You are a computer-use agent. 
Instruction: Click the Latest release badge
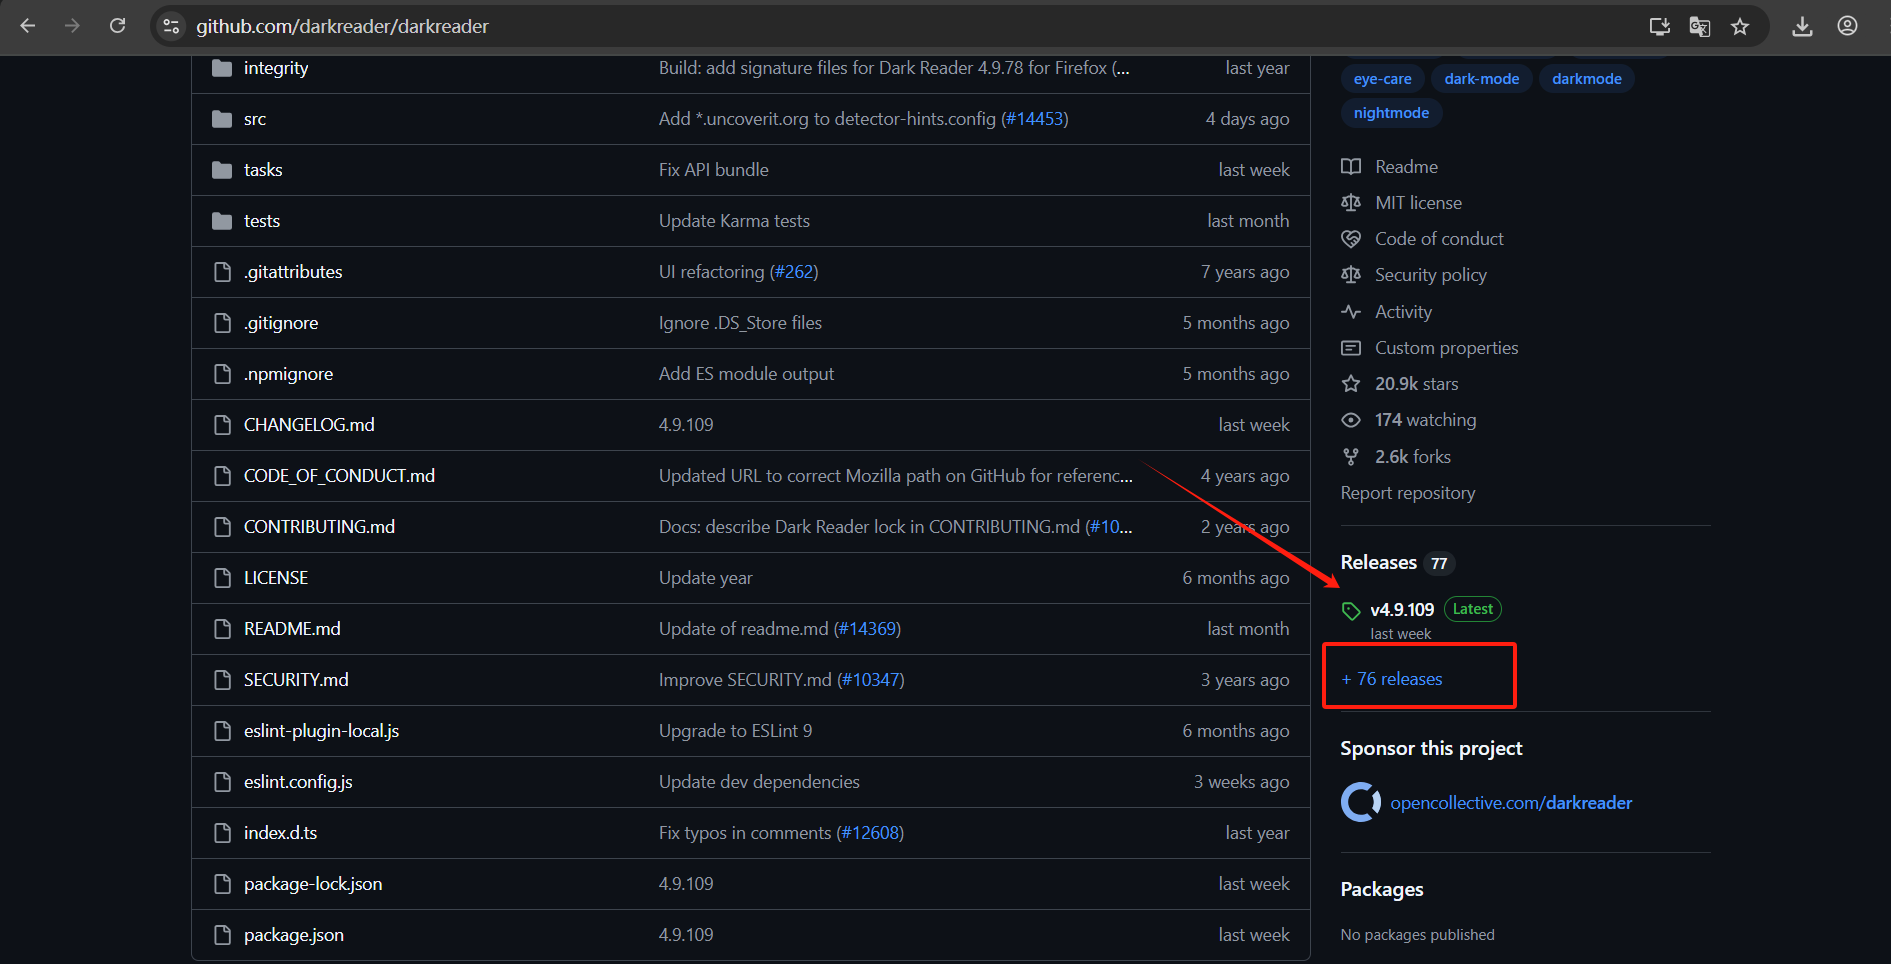[x=1472, y=609]
